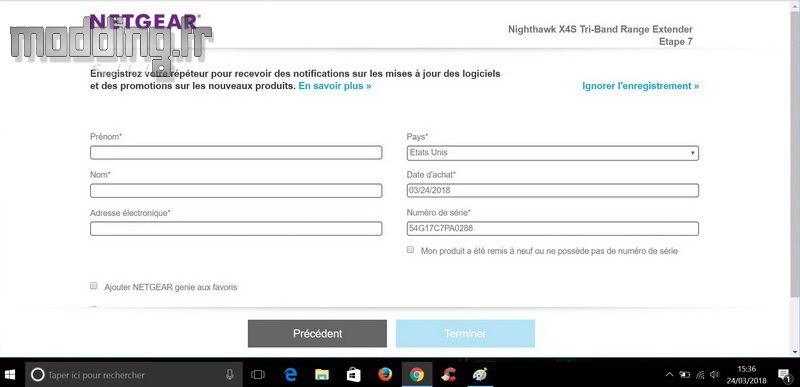Click the Nom input field

pyautogui.click(x=236, y=191)
